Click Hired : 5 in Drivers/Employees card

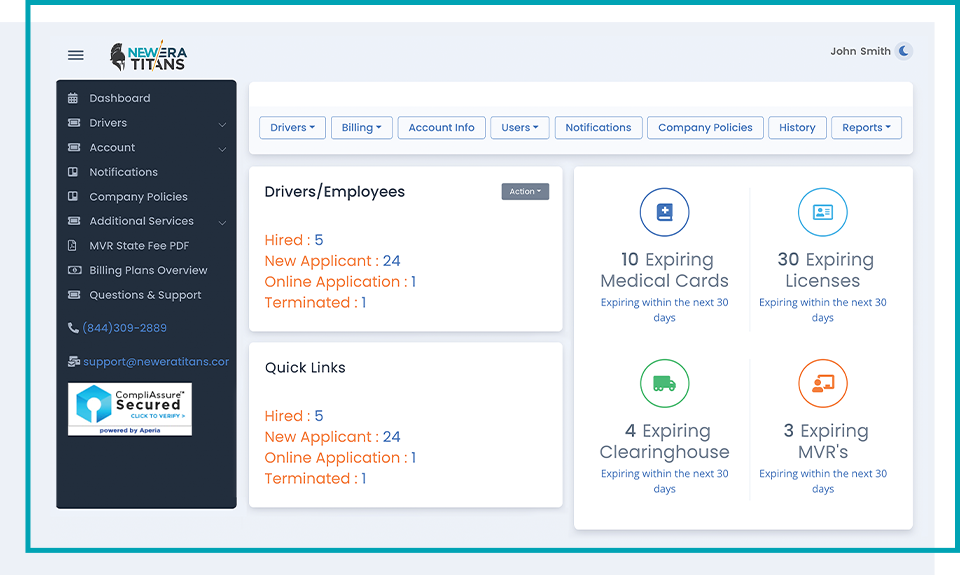pyautogui.click(x=294, y=240)
